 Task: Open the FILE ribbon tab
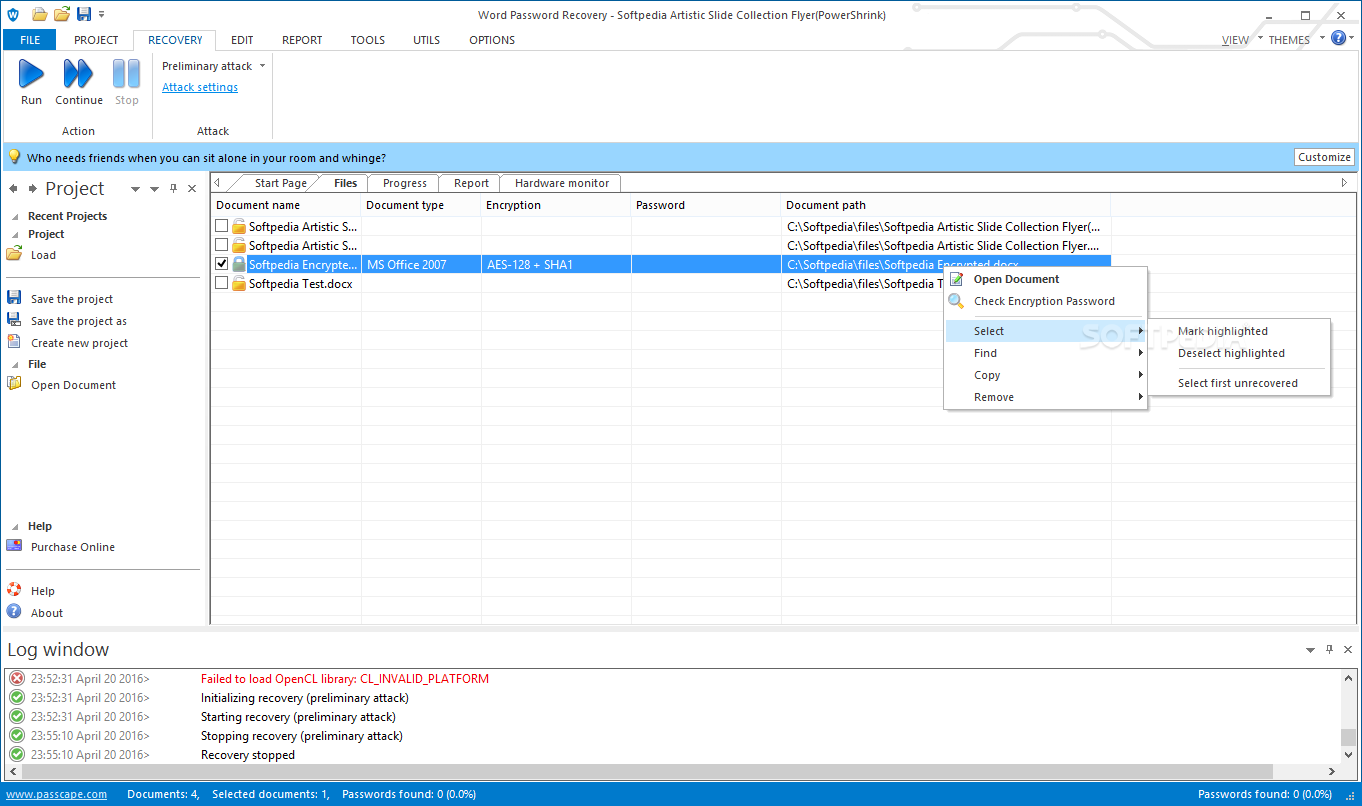[30, 40]
